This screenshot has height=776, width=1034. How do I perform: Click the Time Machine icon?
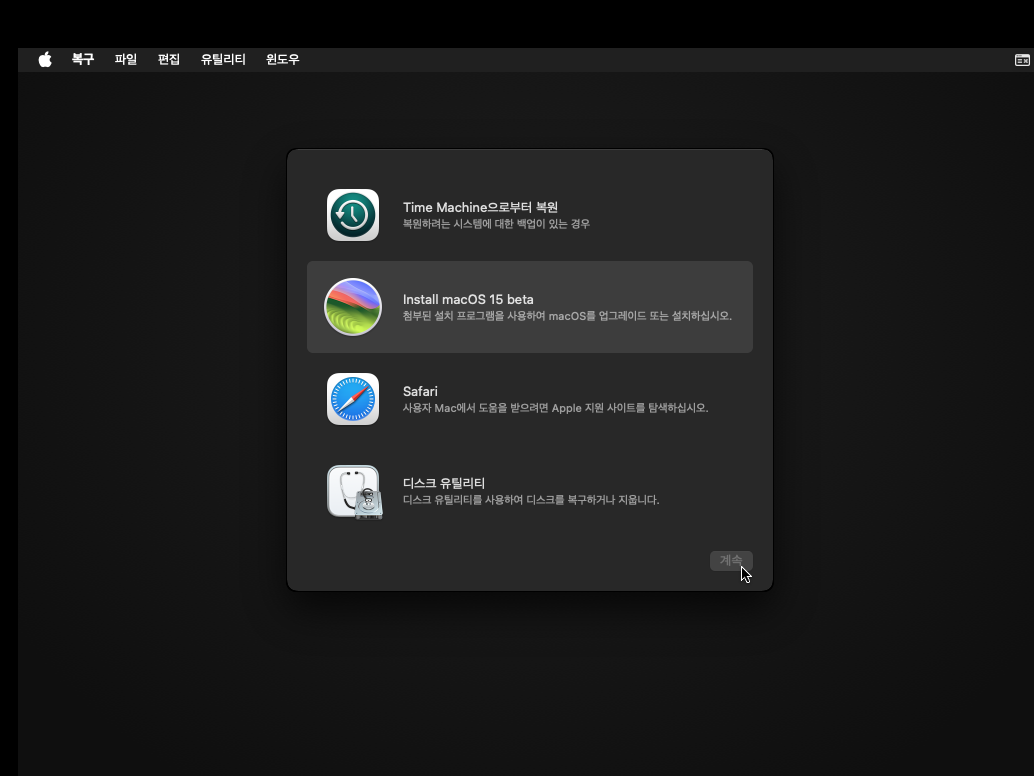353,215
